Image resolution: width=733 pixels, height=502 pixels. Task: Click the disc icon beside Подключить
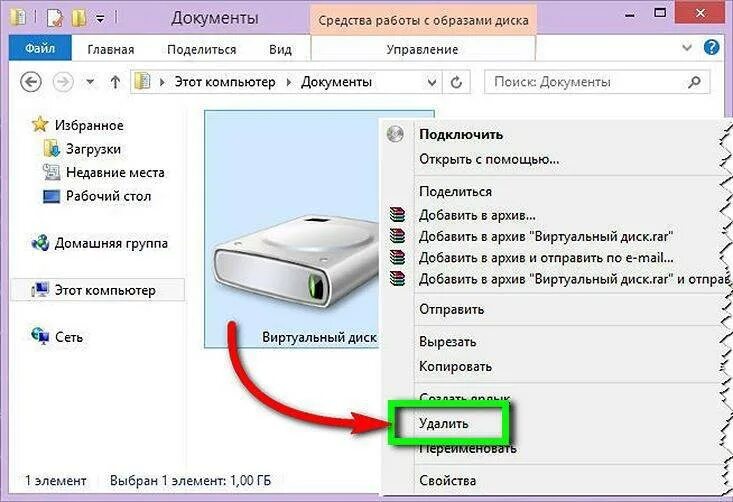tap(395, 134)
